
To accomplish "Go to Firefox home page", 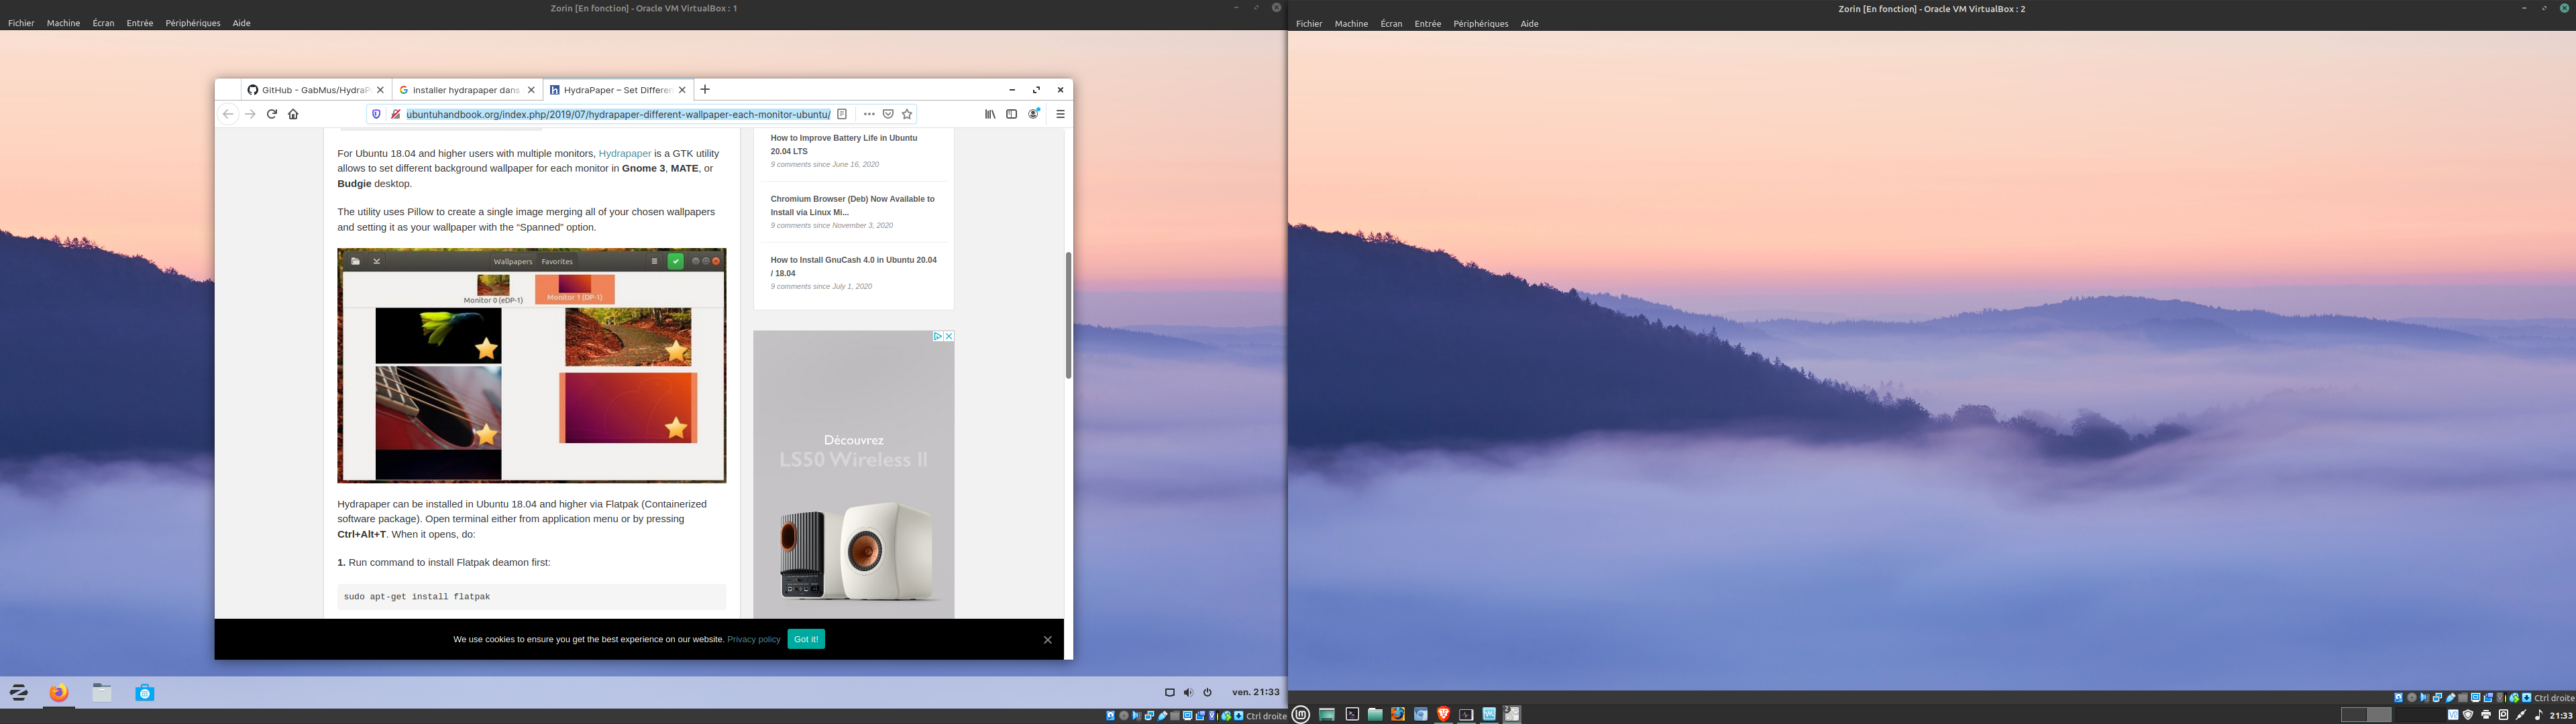I will tap(293, 114).
